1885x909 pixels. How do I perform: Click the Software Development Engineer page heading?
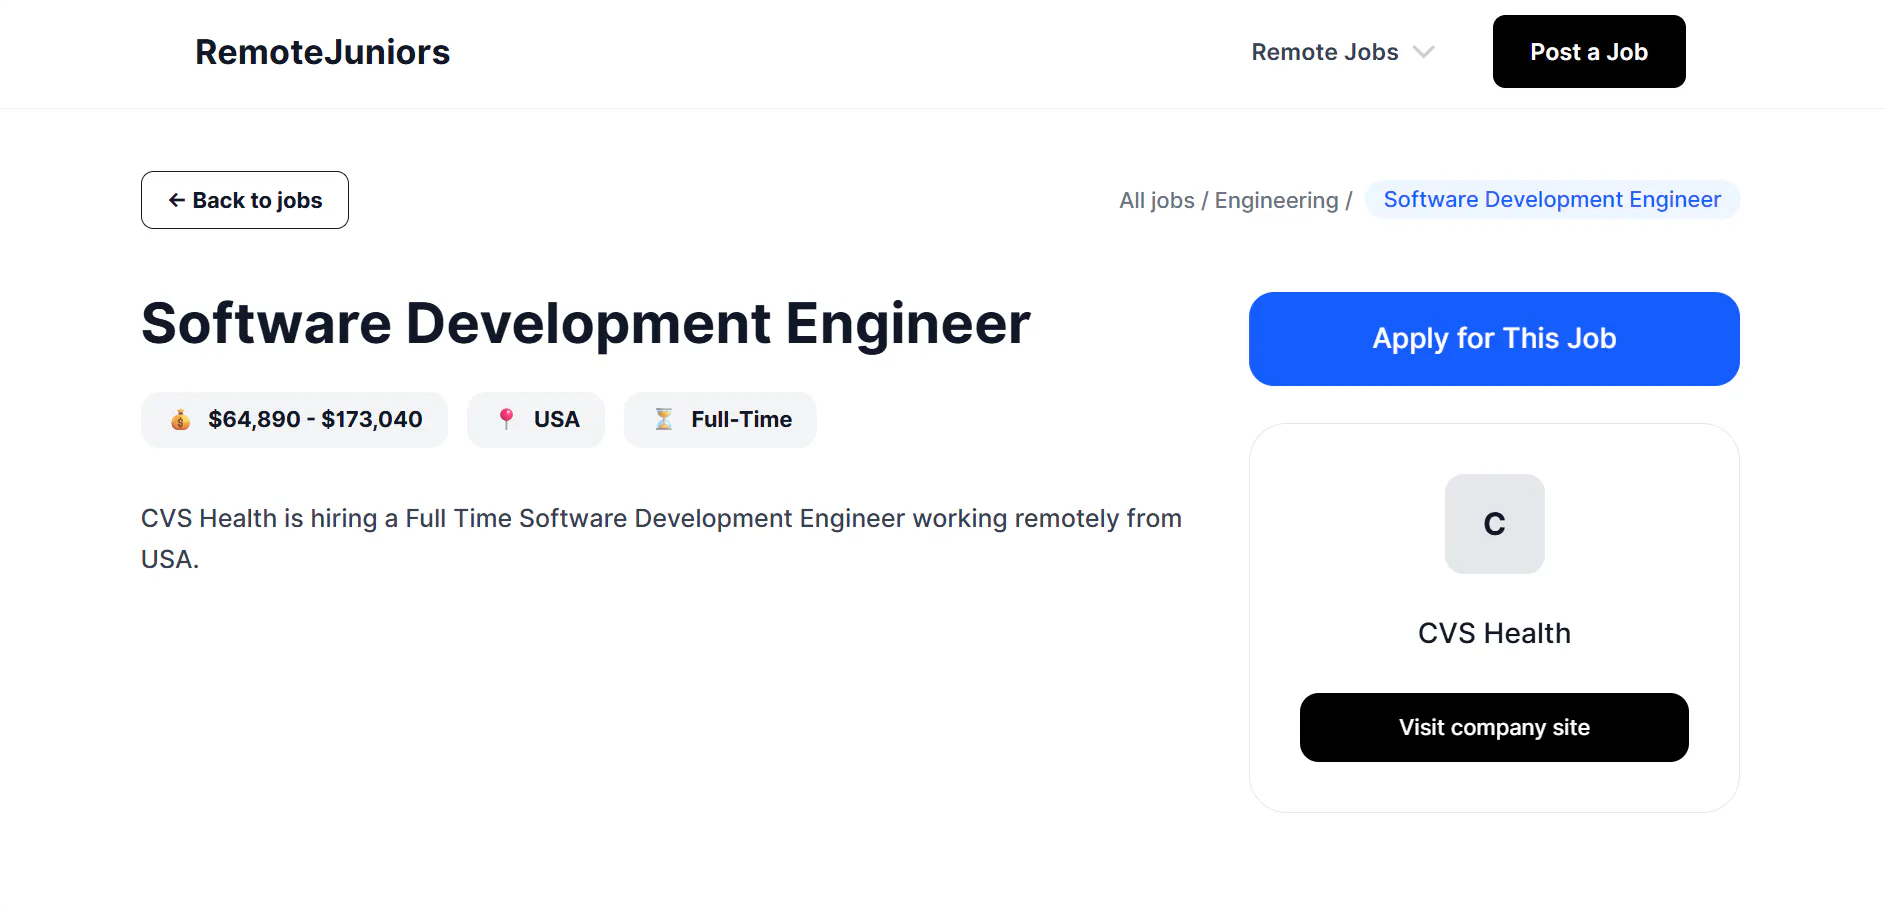click(x=586, y=324)
